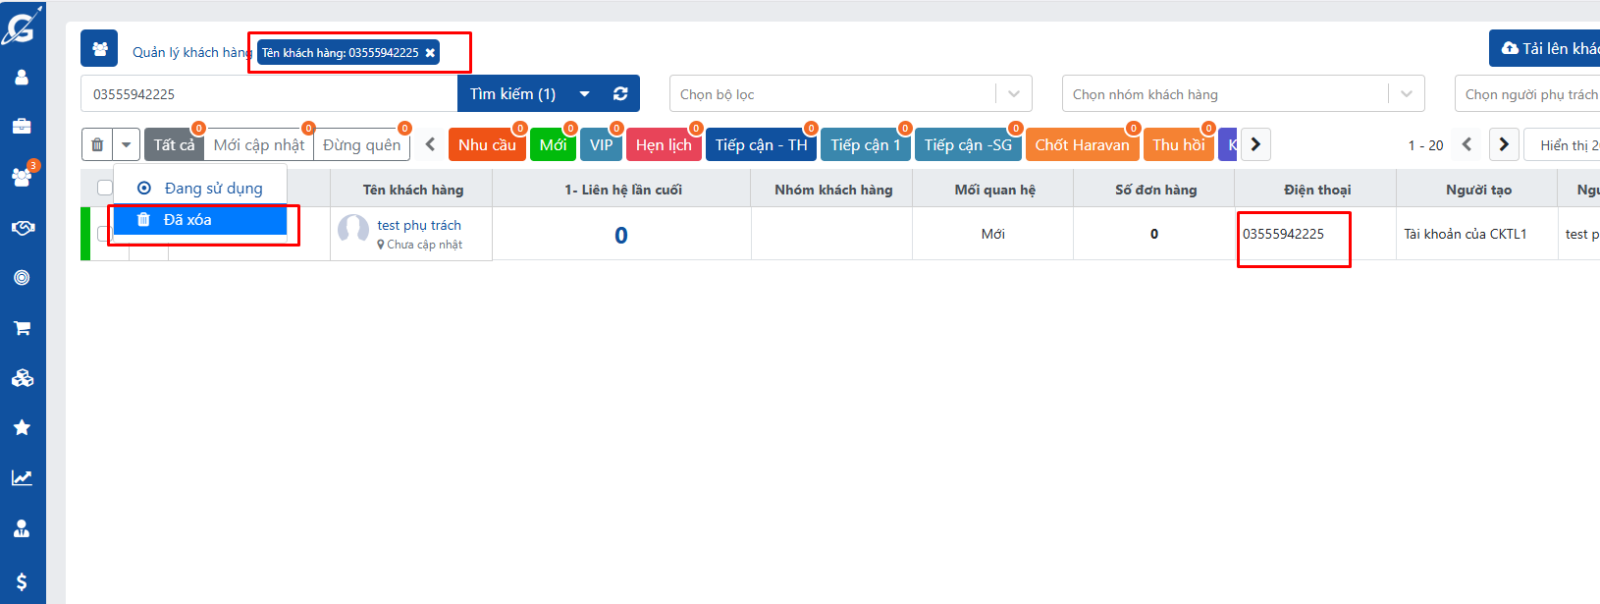The height and width of the screenshot is (604, 1600).
Task: Click the search input containing 03555942225
Action: tap(268, 94)
